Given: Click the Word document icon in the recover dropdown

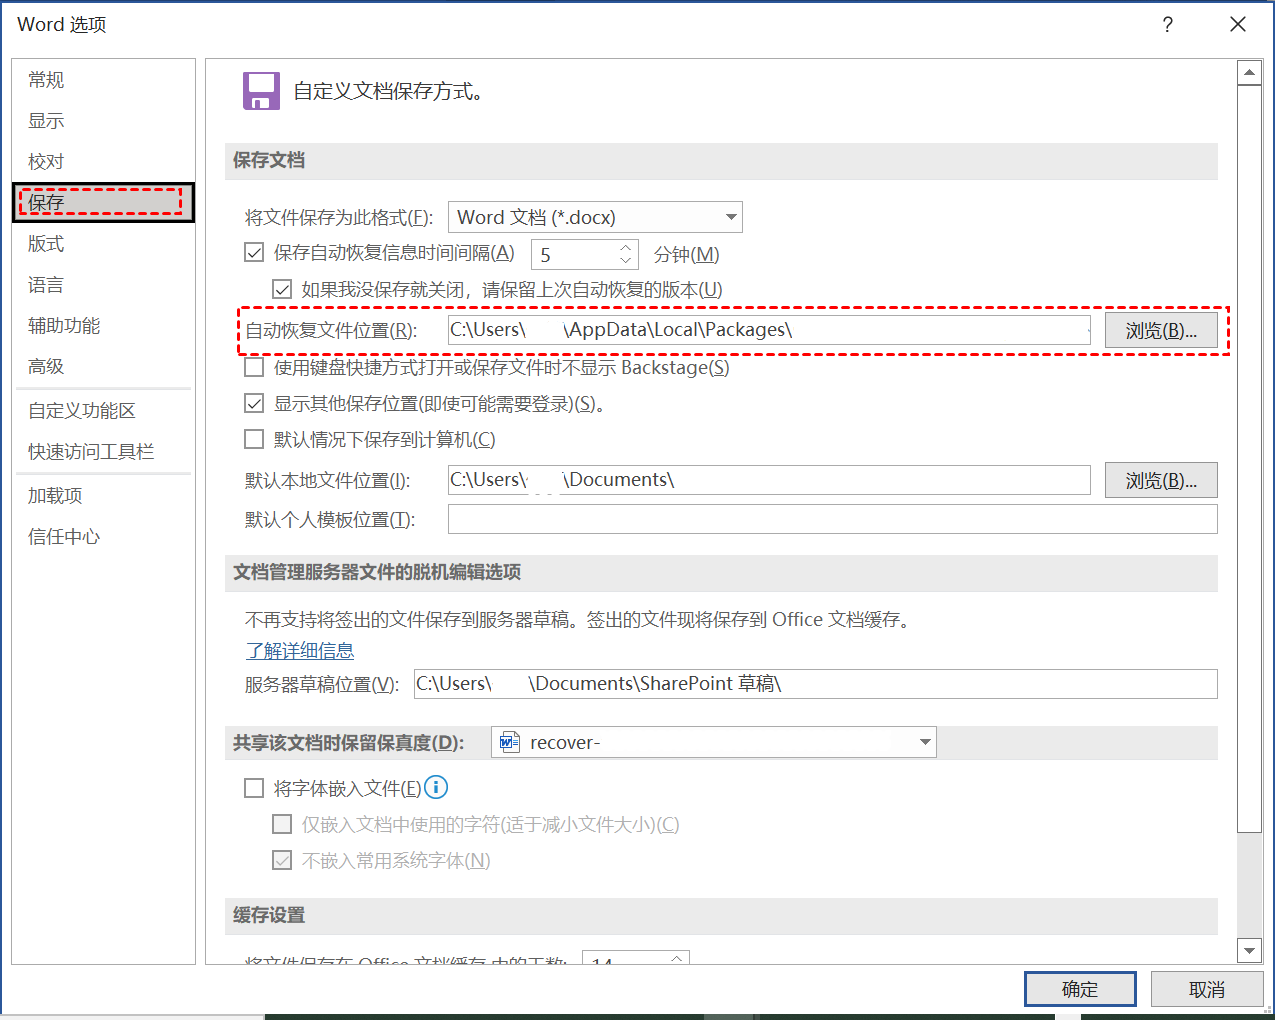Looking at the screenshot, I should (510, 742).
